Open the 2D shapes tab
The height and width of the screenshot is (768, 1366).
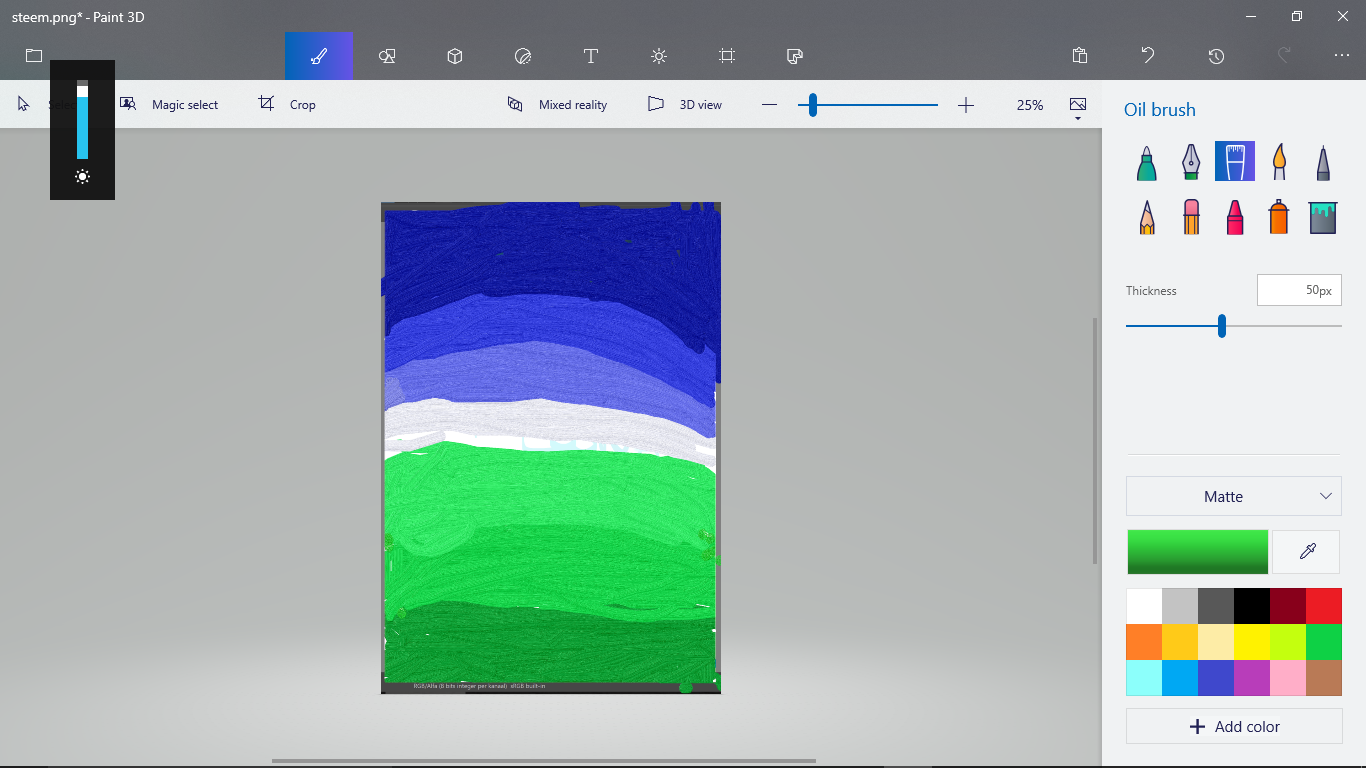(x=387, y=56)
